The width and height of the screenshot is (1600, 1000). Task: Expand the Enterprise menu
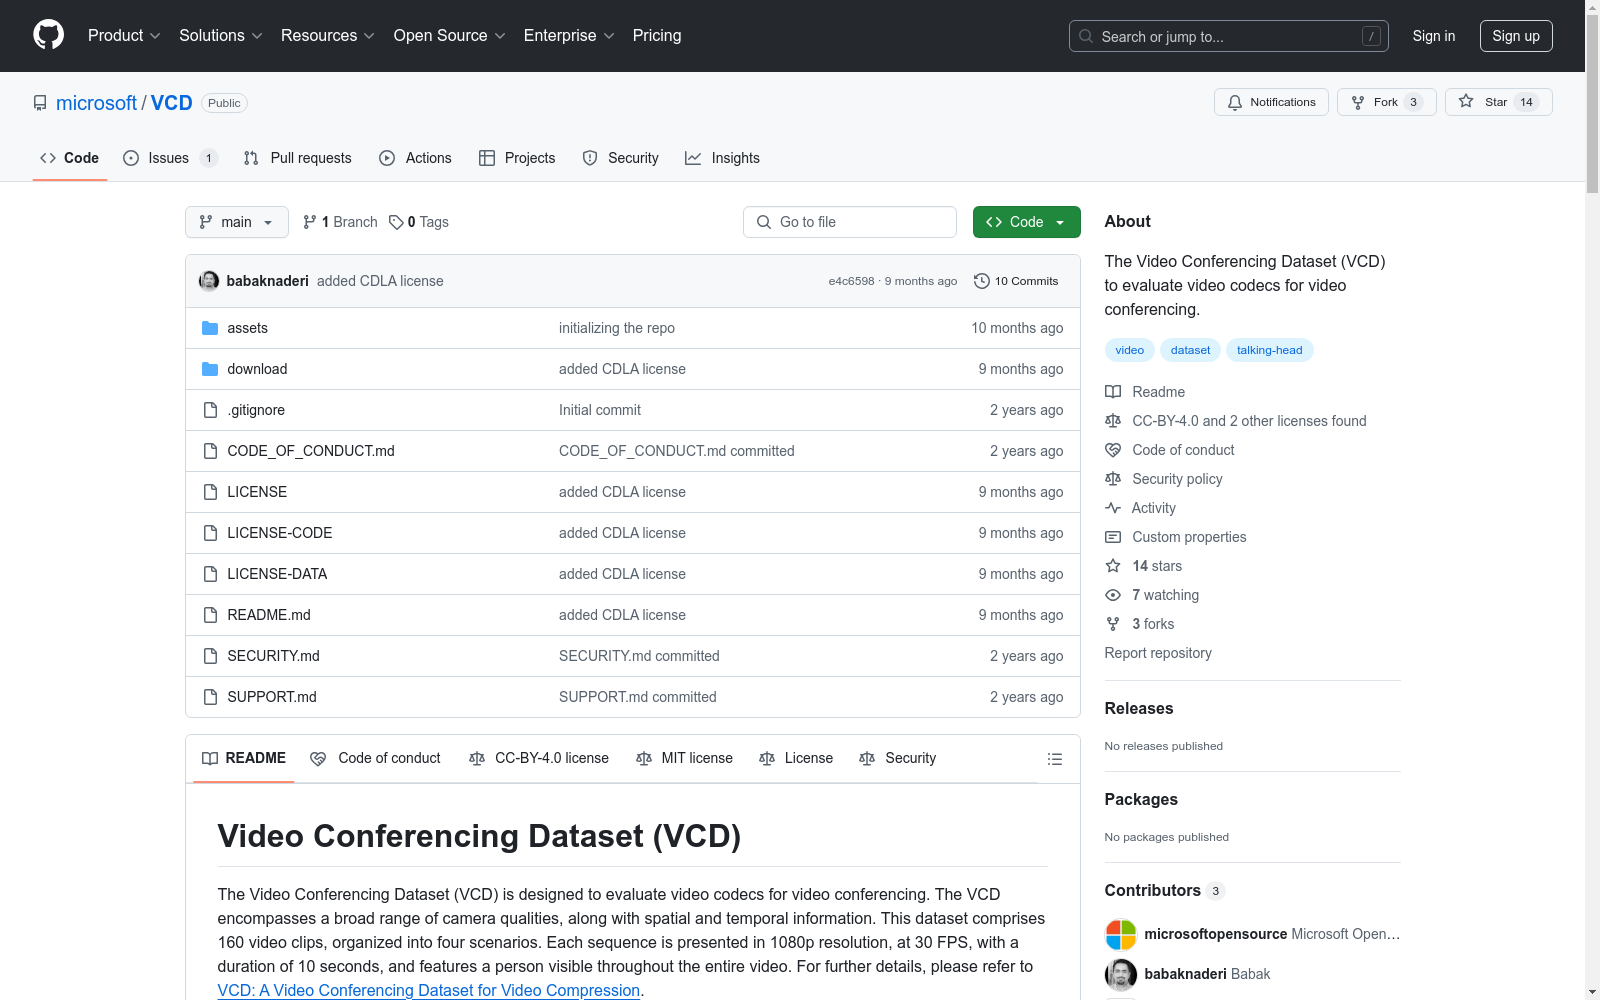coord(569,35)
